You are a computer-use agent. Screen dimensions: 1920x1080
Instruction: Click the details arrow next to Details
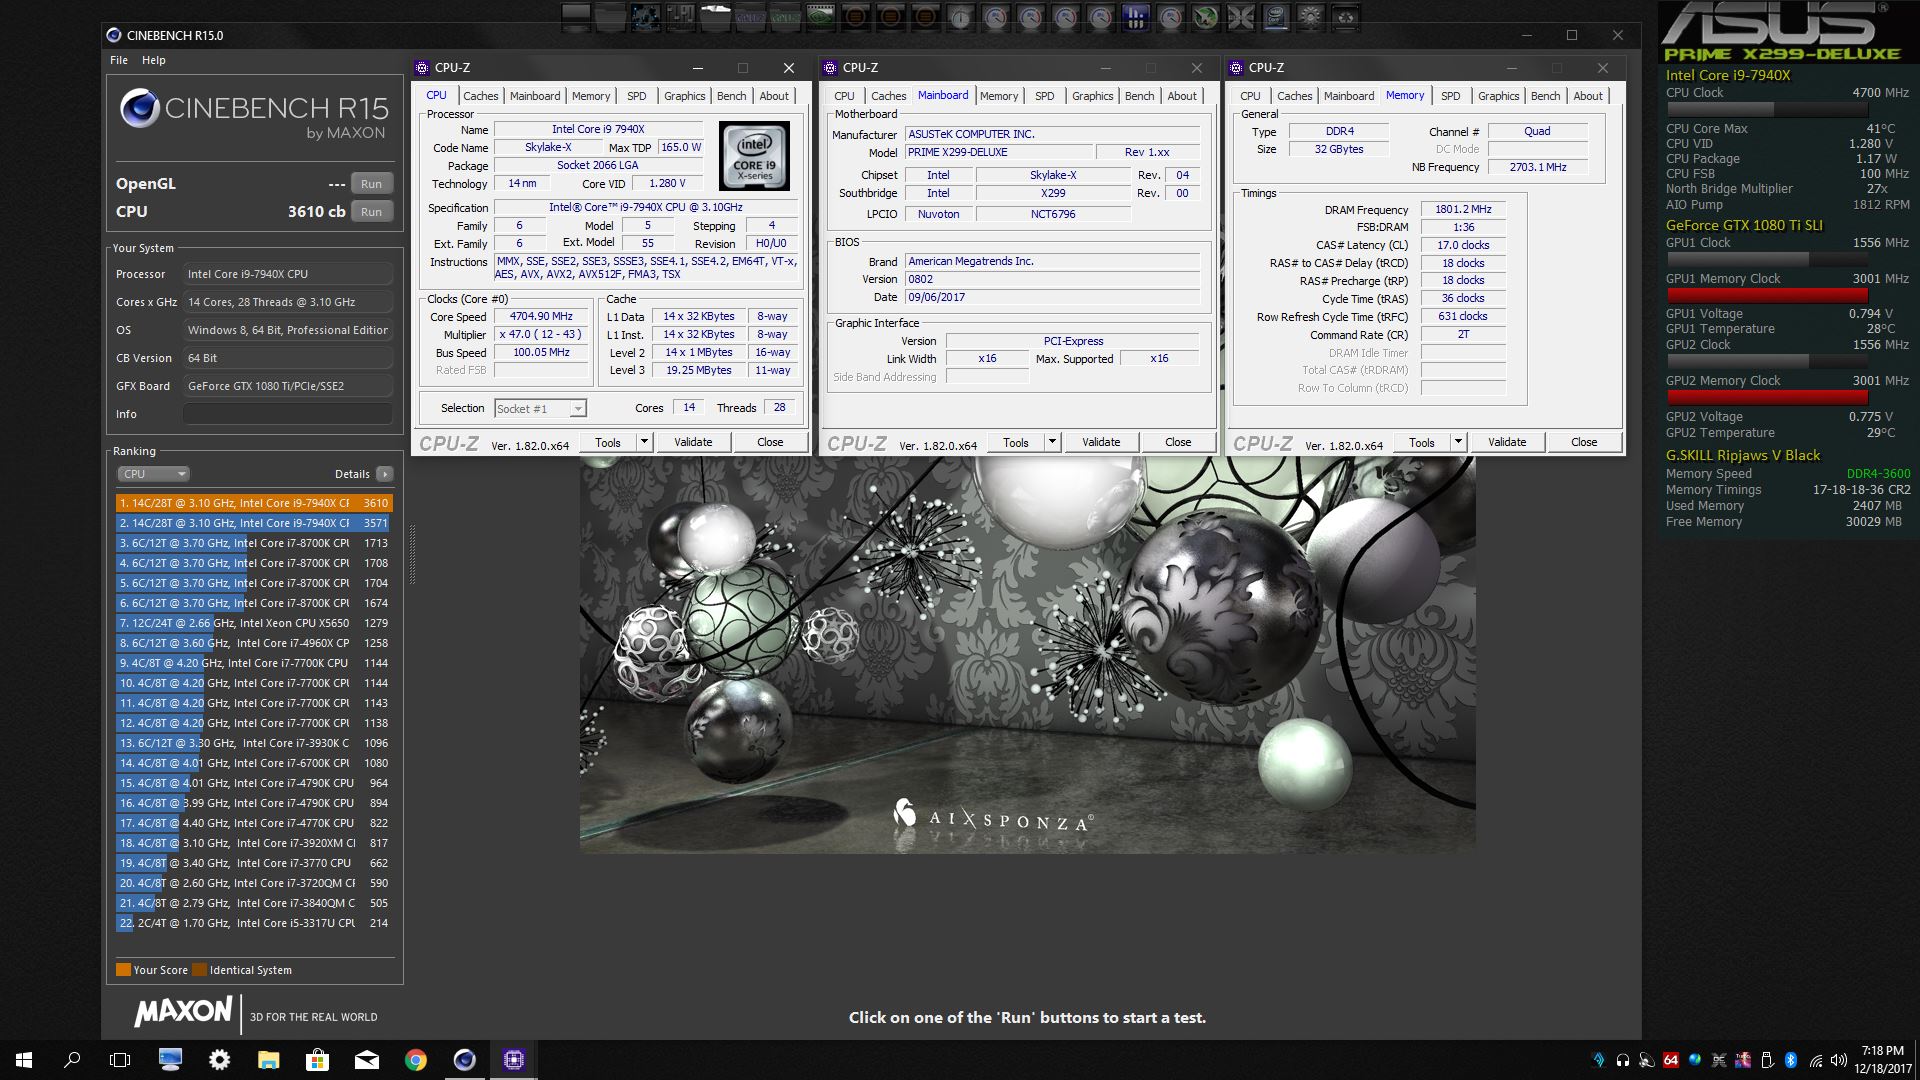[x=385, y=474]
